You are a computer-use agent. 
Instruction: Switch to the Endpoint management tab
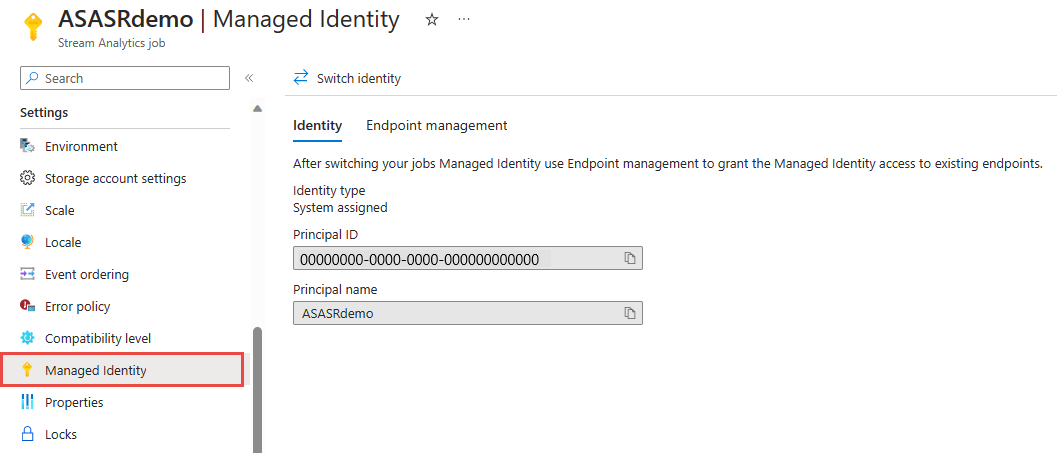[x=436, y=126]
